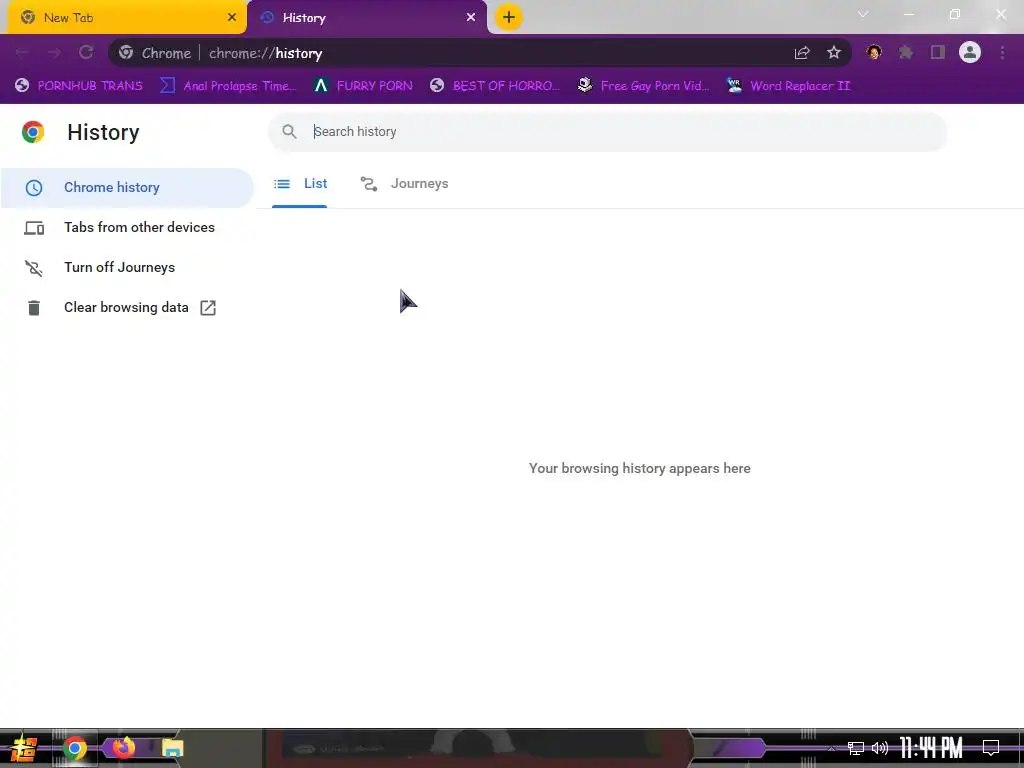Viewport: 1024px width, 768px height.
Task: Click the clock icon beside Chrome history
Action: click(x=34, y=188)
